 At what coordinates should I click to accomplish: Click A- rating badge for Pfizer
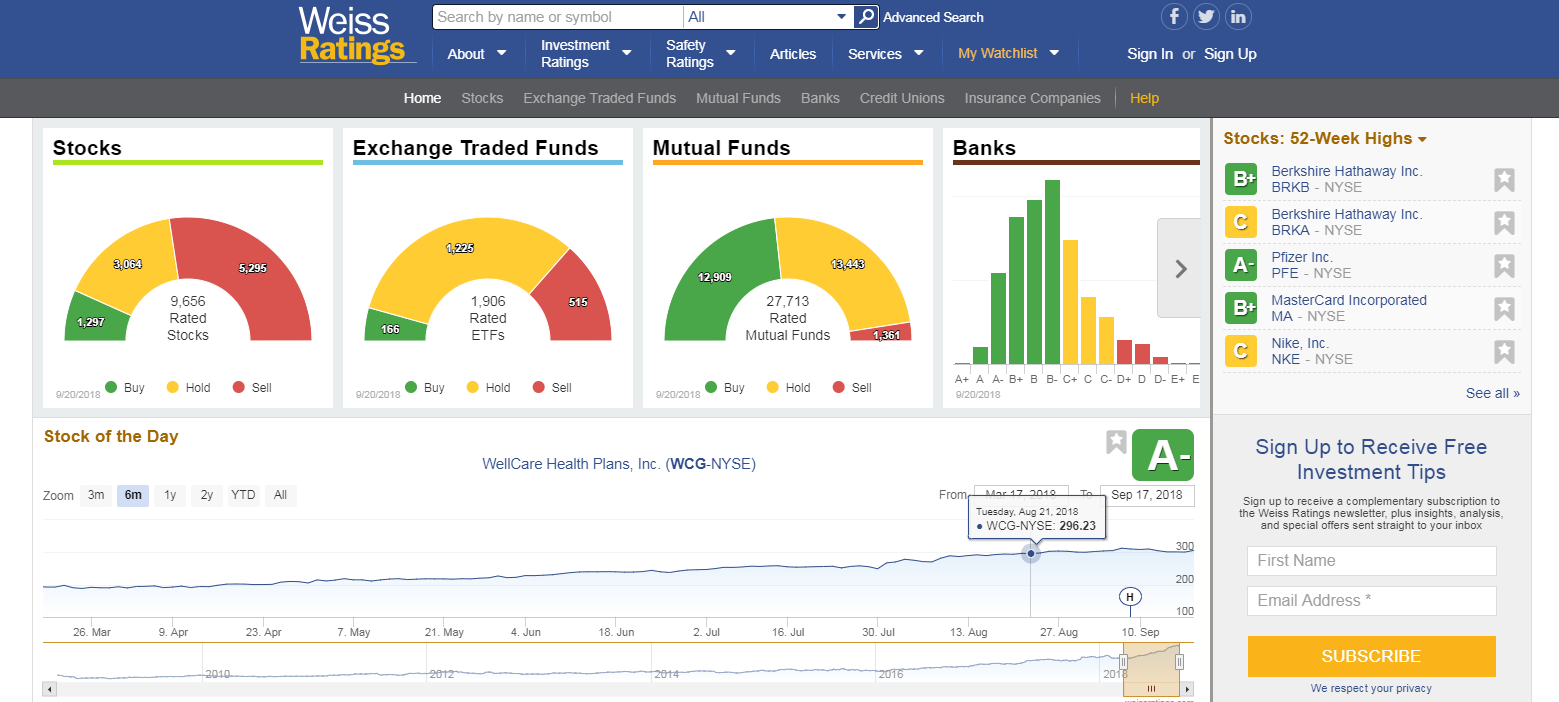click(1241, 265)
